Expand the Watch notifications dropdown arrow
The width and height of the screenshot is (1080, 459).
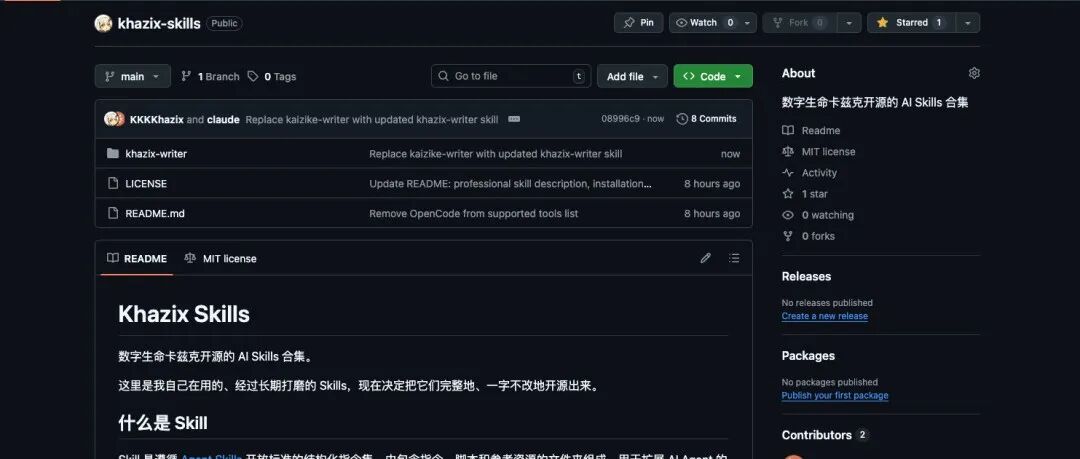click(747, 23)
